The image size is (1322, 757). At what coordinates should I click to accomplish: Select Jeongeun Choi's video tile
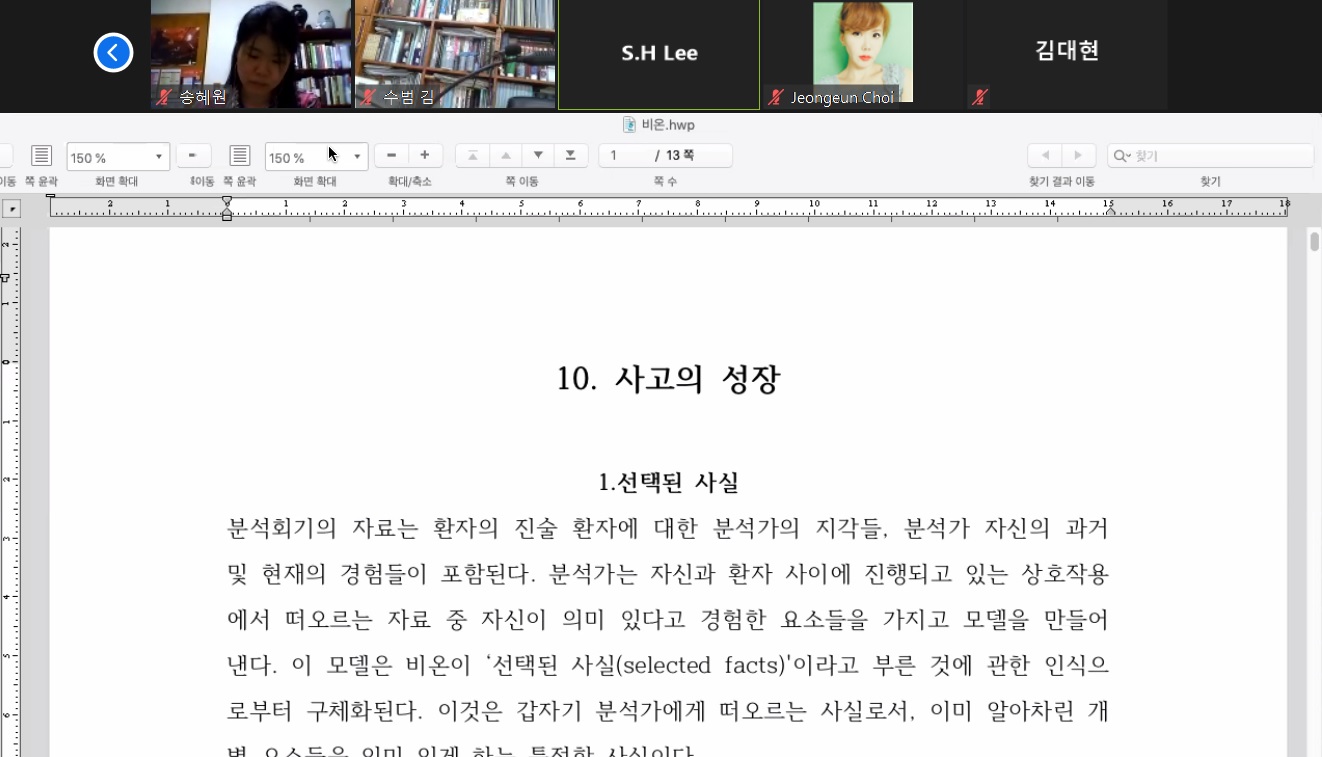tap(862, 54)
